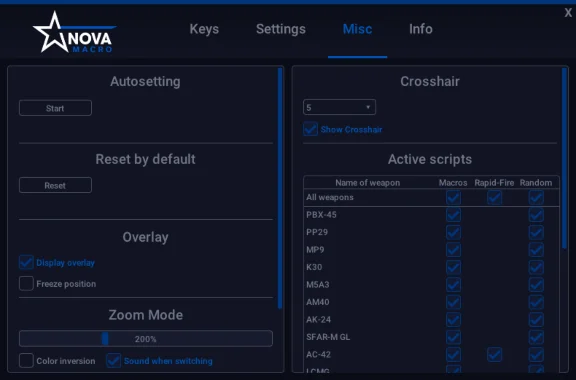Click the Reset by default button
Screen dimensions: 576x380
point(55,185)
